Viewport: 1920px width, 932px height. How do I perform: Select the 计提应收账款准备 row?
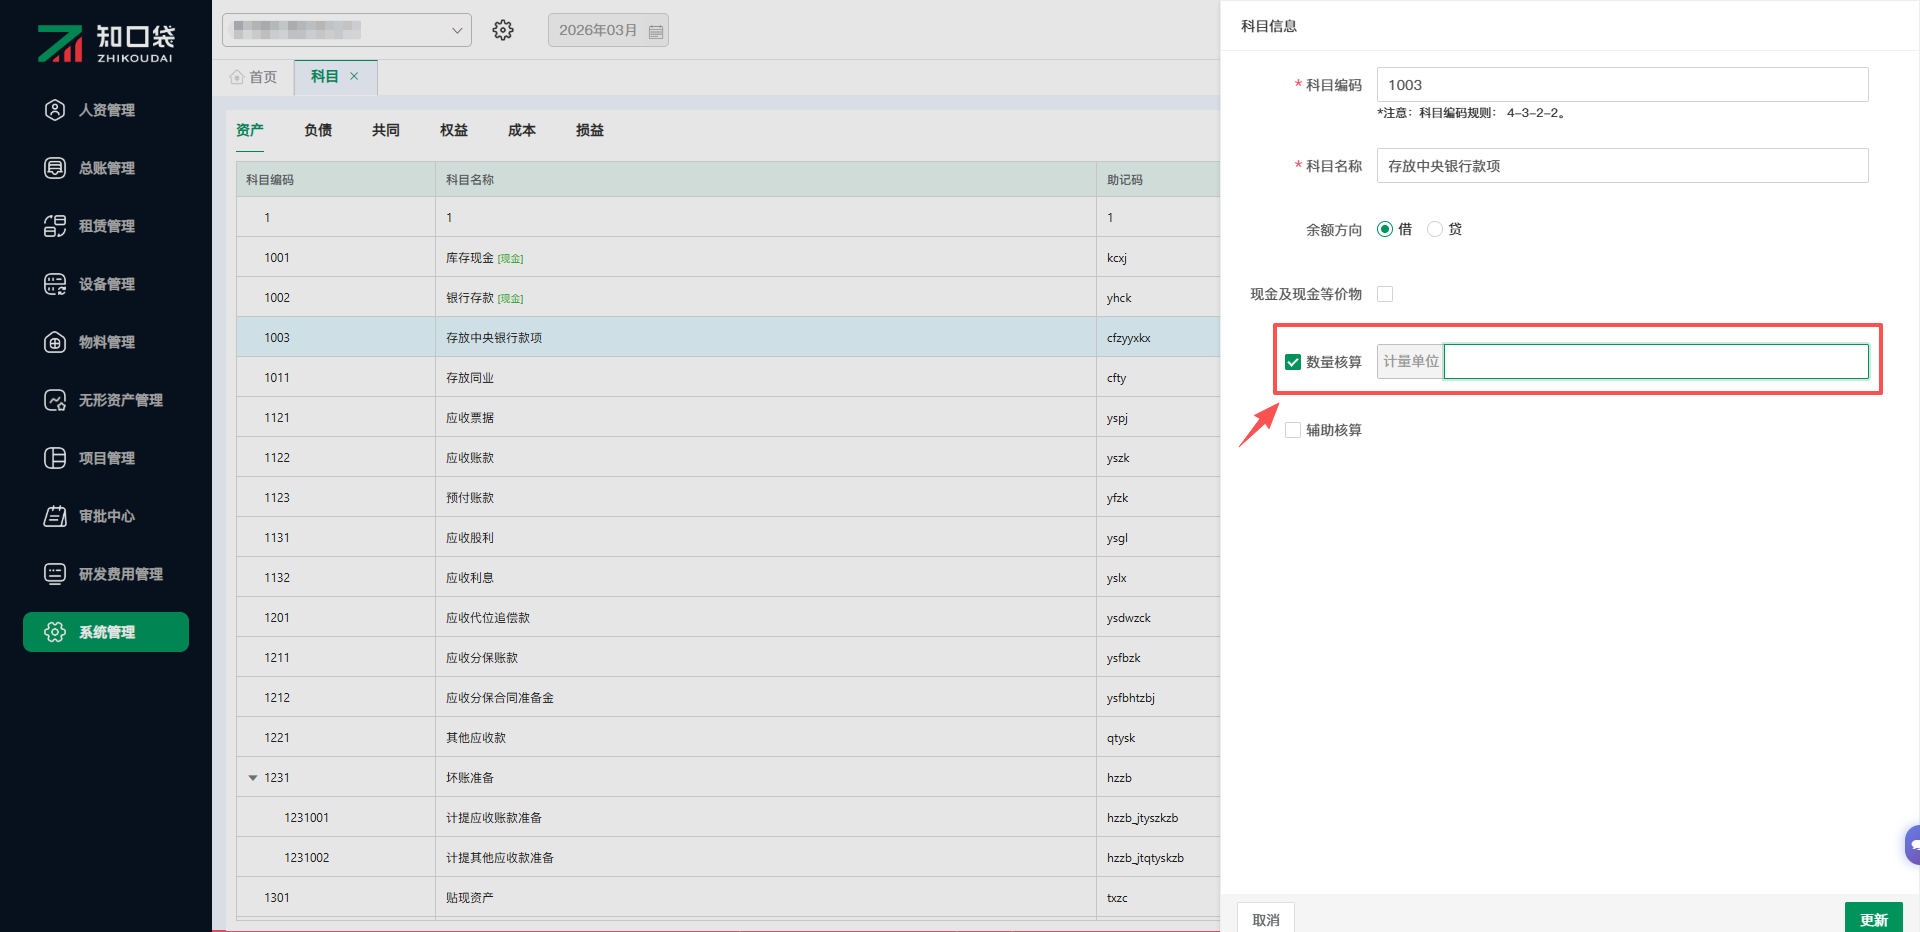[x=728, y=817]
